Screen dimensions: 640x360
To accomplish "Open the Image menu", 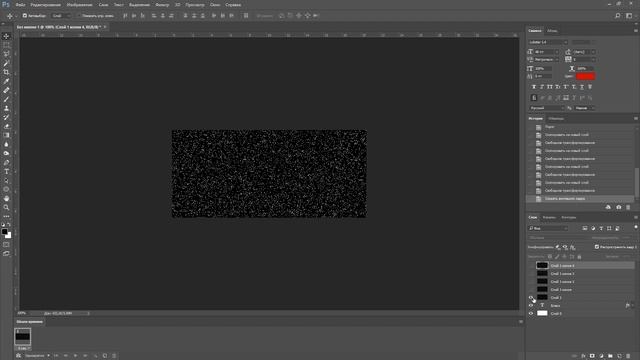I will [x=80, y=5].
